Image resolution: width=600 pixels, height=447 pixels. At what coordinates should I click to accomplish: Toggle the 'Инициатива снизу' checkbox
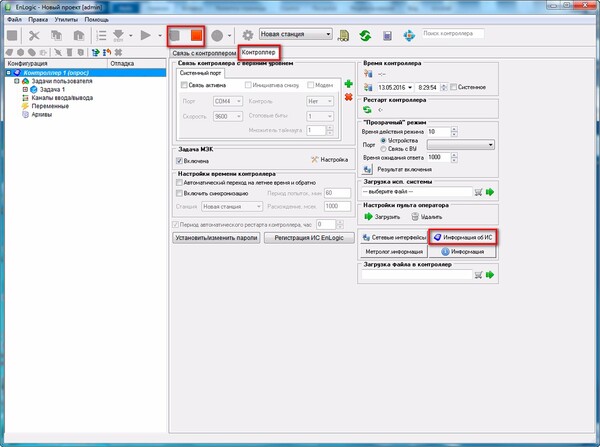(x=248, y=85)
